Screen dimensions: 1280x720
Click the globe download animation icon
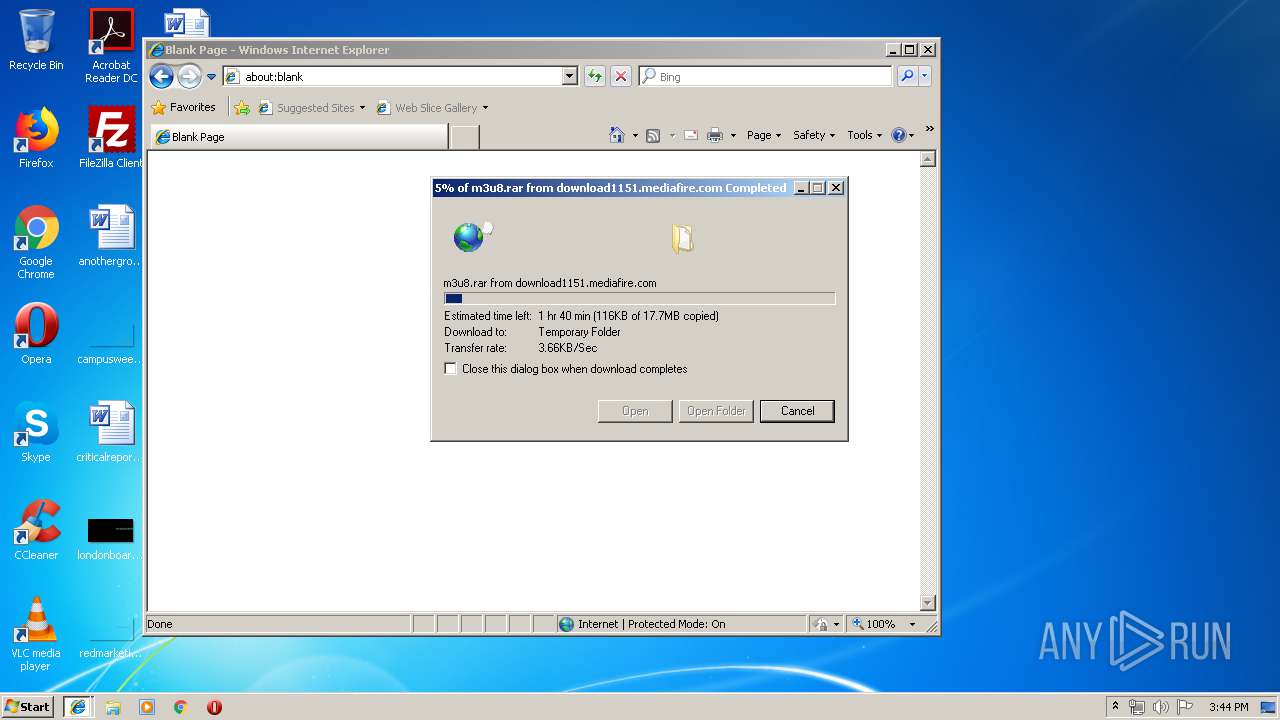click(x=469, y=237)
